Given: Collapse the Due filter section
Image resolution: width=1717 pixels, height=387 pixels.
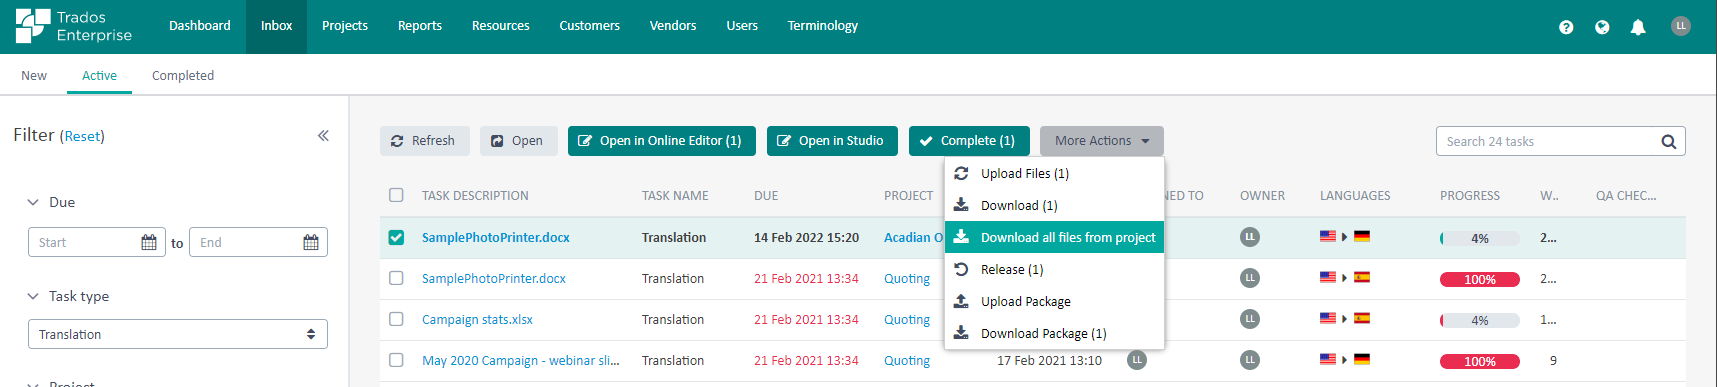Looking at the screenshot, I should click(x=33, y=202).
